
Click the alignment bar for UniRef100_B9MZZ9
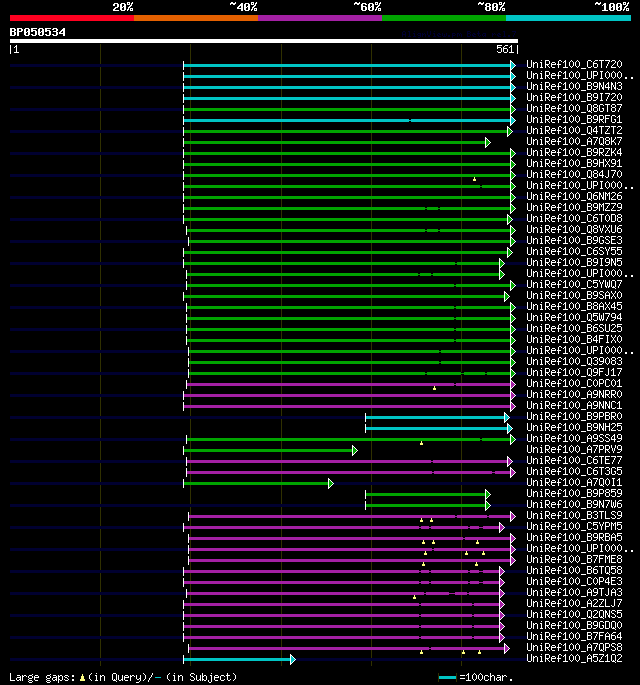(x=349, y=208)
